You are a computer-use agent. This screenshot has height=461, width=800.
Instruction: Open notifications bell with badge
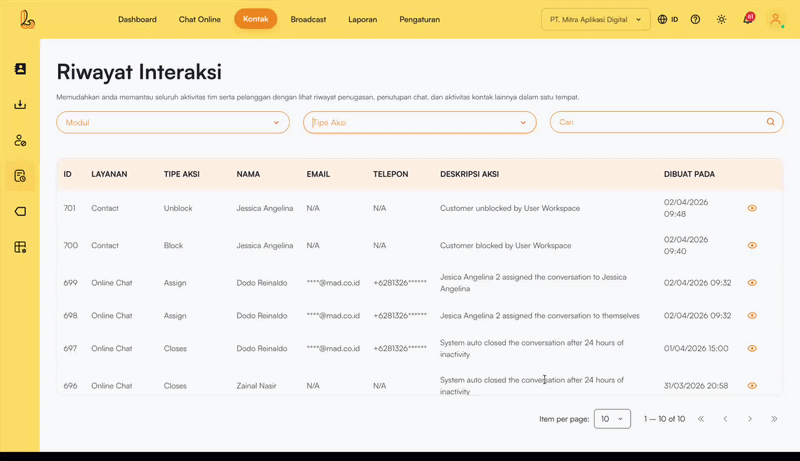747,19
